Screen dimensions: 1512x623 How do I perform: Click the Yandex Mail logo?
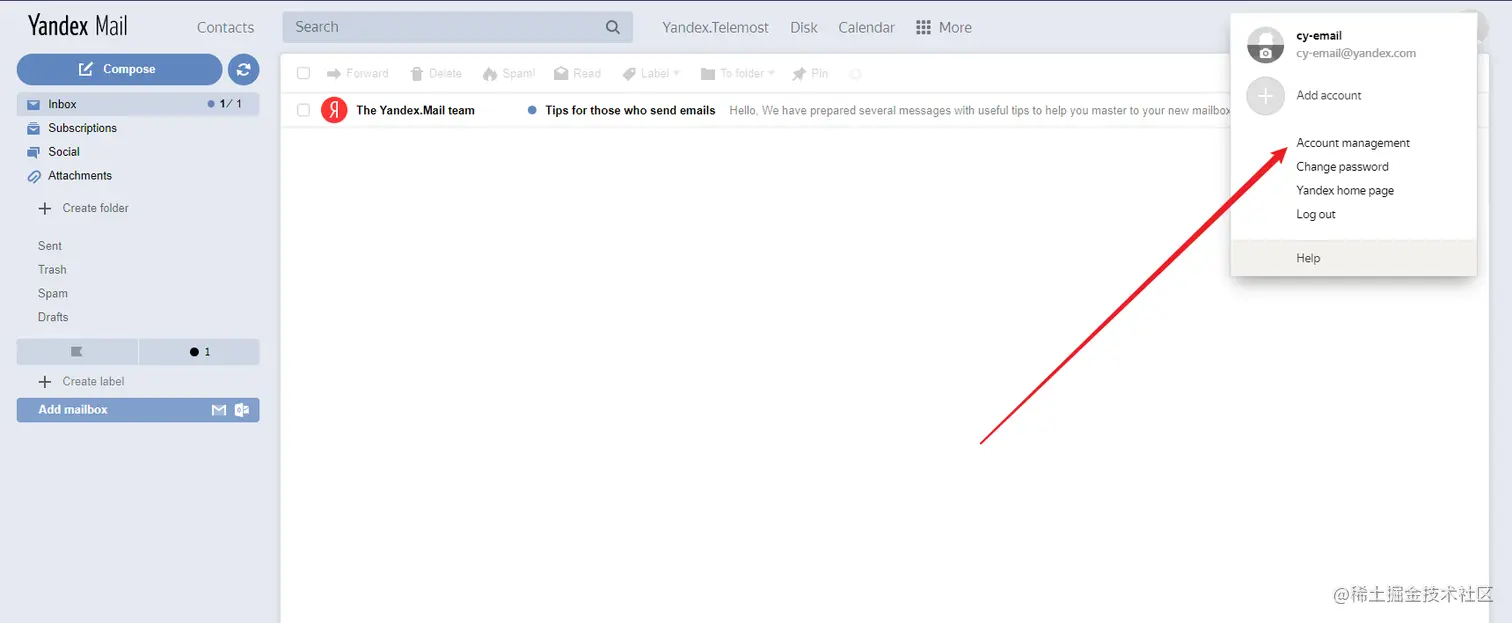[x=77, y=26]
